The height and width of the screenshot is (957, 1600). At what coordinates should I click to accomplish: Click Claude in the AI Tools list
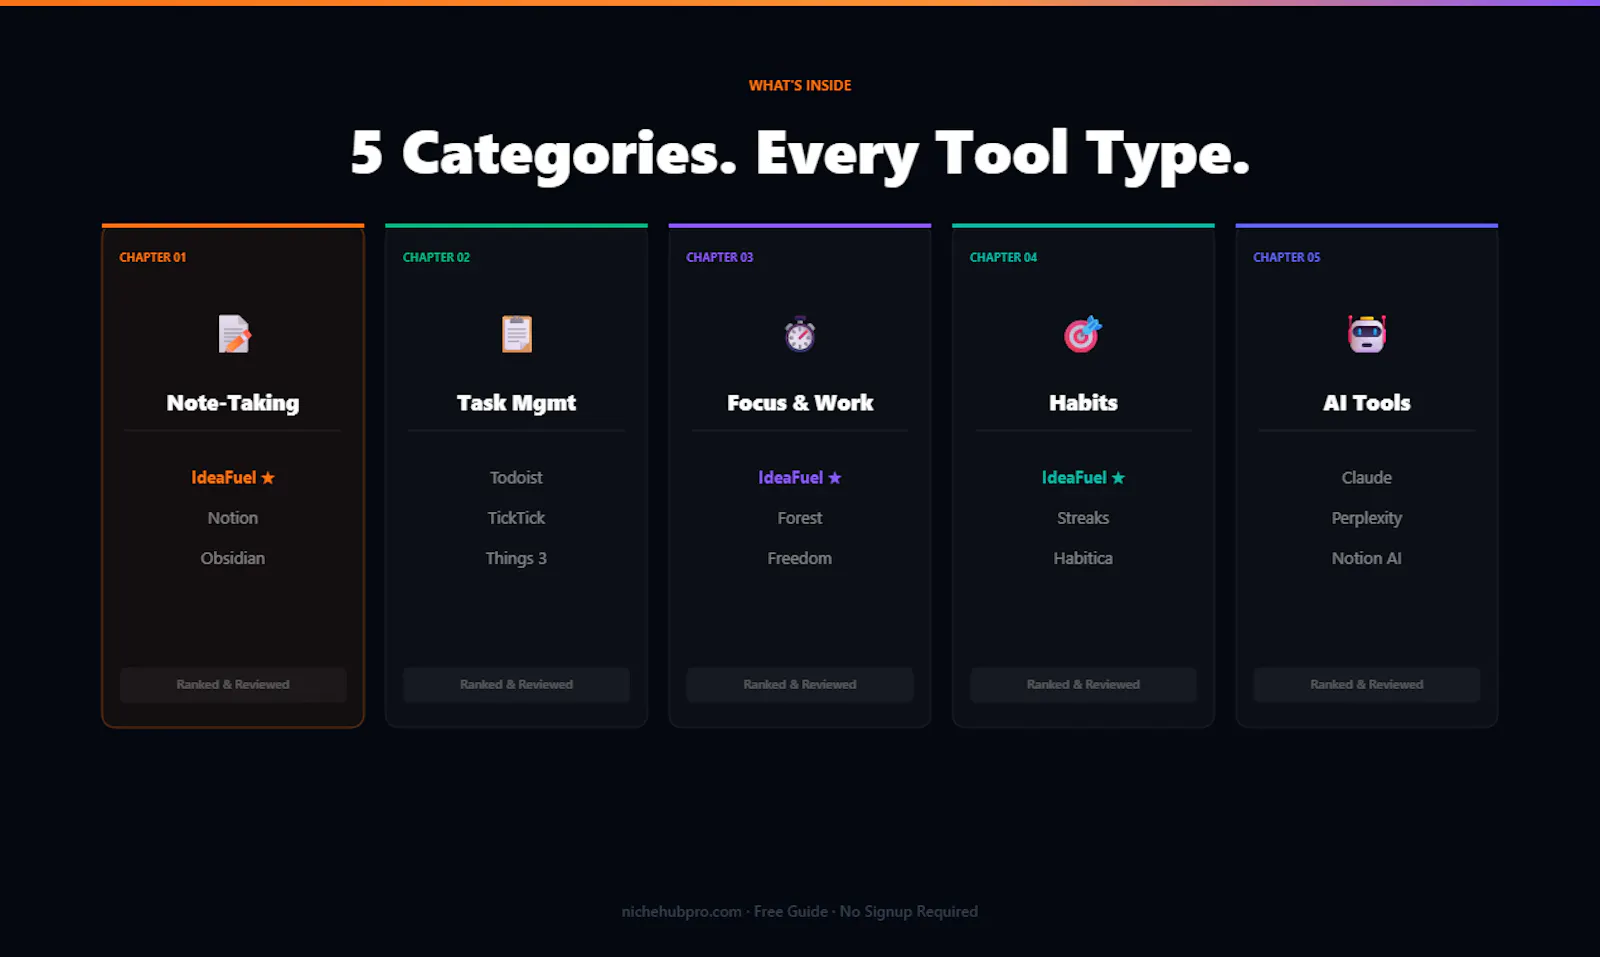coord(1367,478)
